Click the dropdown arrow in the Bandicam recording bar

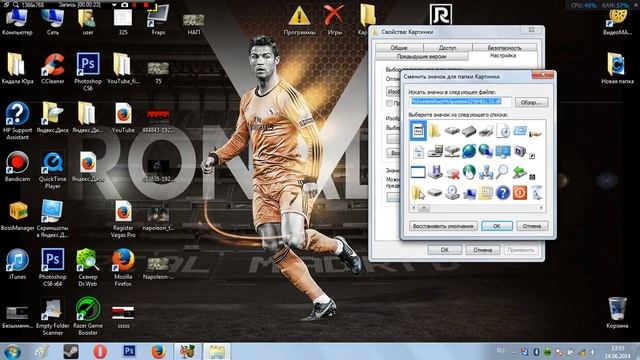tap(114, 5)
